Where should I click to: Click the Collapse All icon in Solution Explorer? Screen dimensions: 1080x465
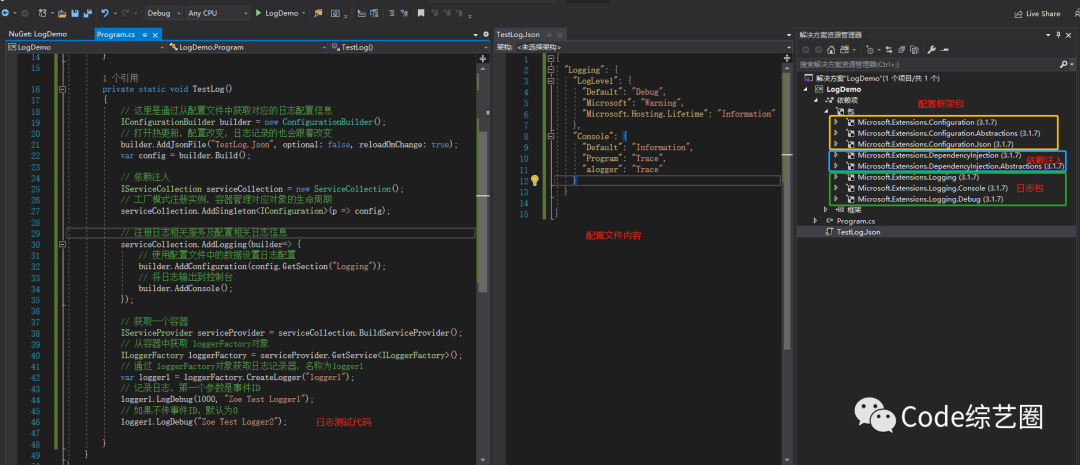point(902,50)
